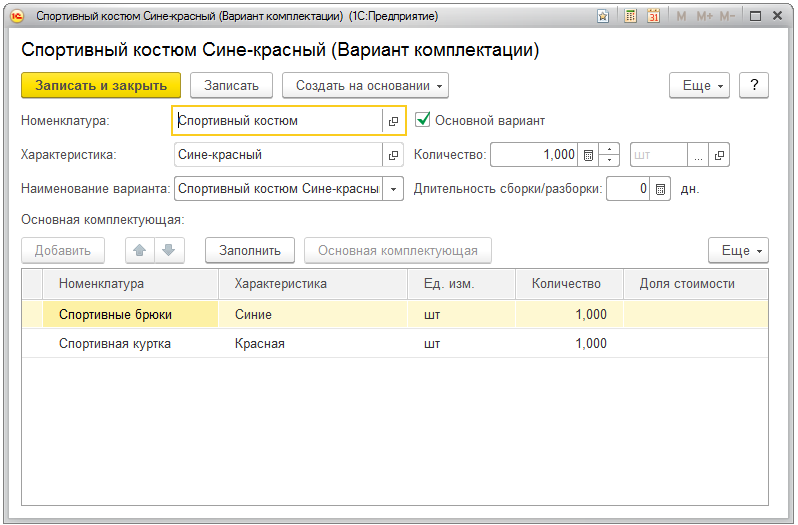Click the Синие characteristic cell
Screen dimensions: 798x525
coord(313,314)
